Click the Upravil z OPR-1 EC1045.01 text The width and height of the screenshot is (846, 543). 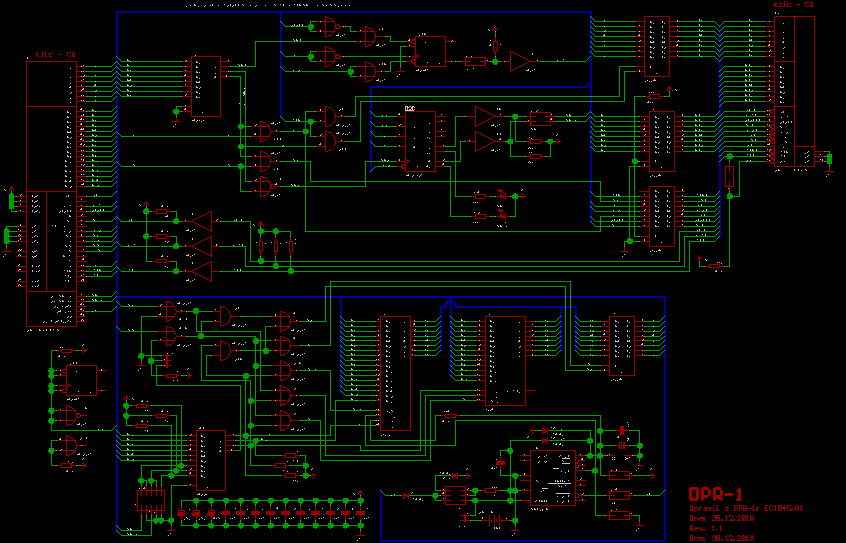(746, 509)
